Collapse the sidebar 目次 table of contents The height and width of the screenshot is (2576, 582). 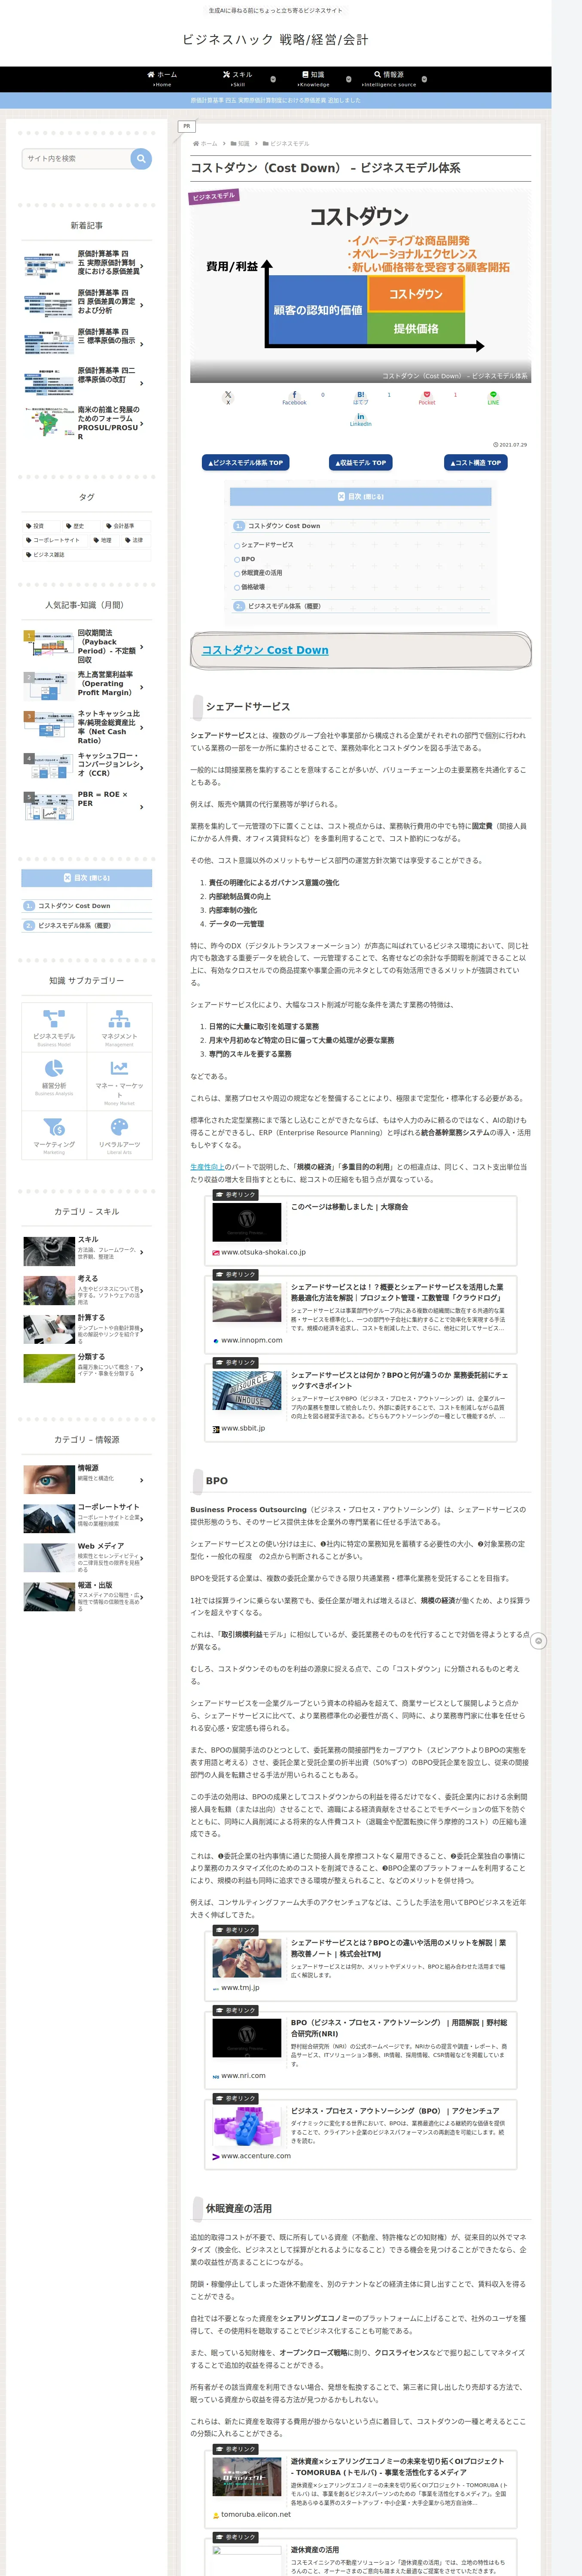tap(87, 878)
